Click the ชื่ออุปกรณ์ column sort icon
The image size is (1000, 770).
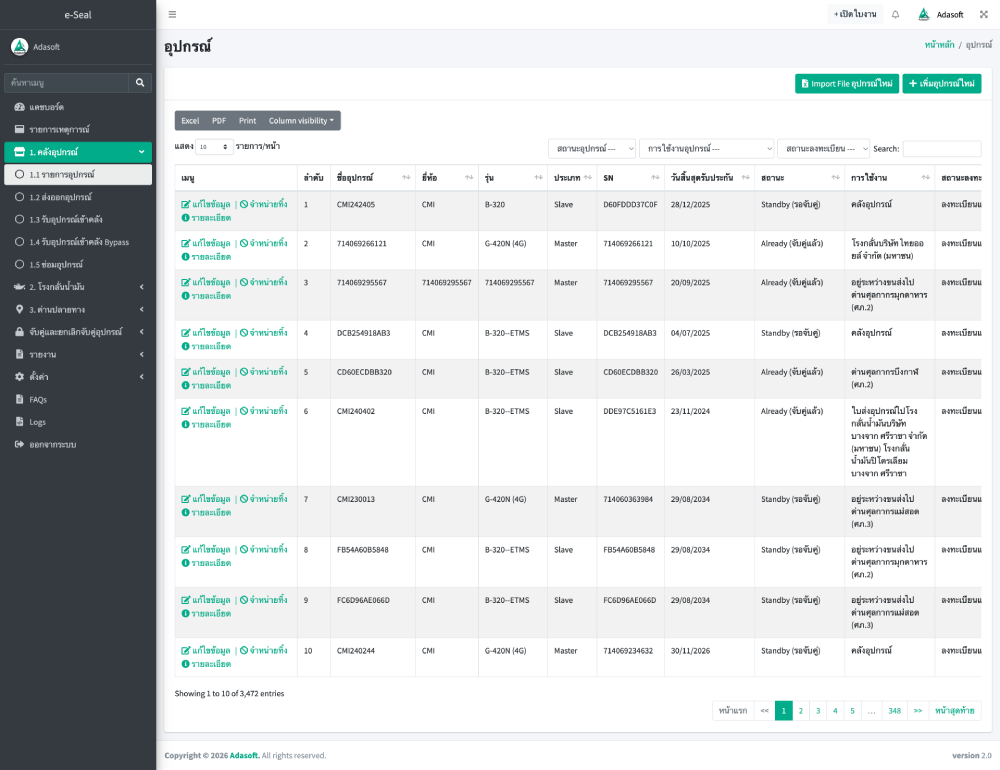pos(405,178)
